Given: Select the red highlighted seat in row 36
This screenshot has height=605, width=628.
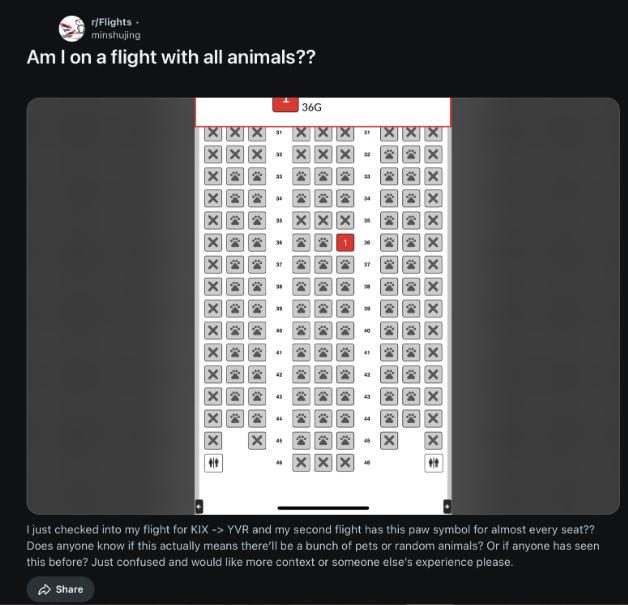Looking at the screenshot, I should click(x=345, y=242).
